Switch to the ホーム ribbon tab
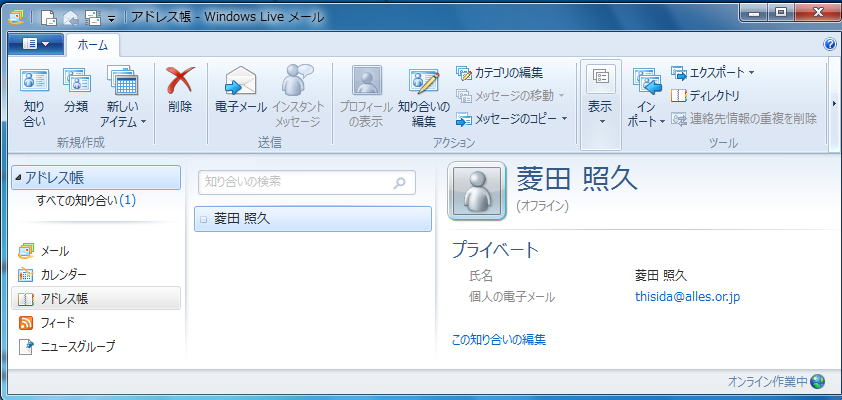Viewport: 842px width, 400px height. [92, 45]
